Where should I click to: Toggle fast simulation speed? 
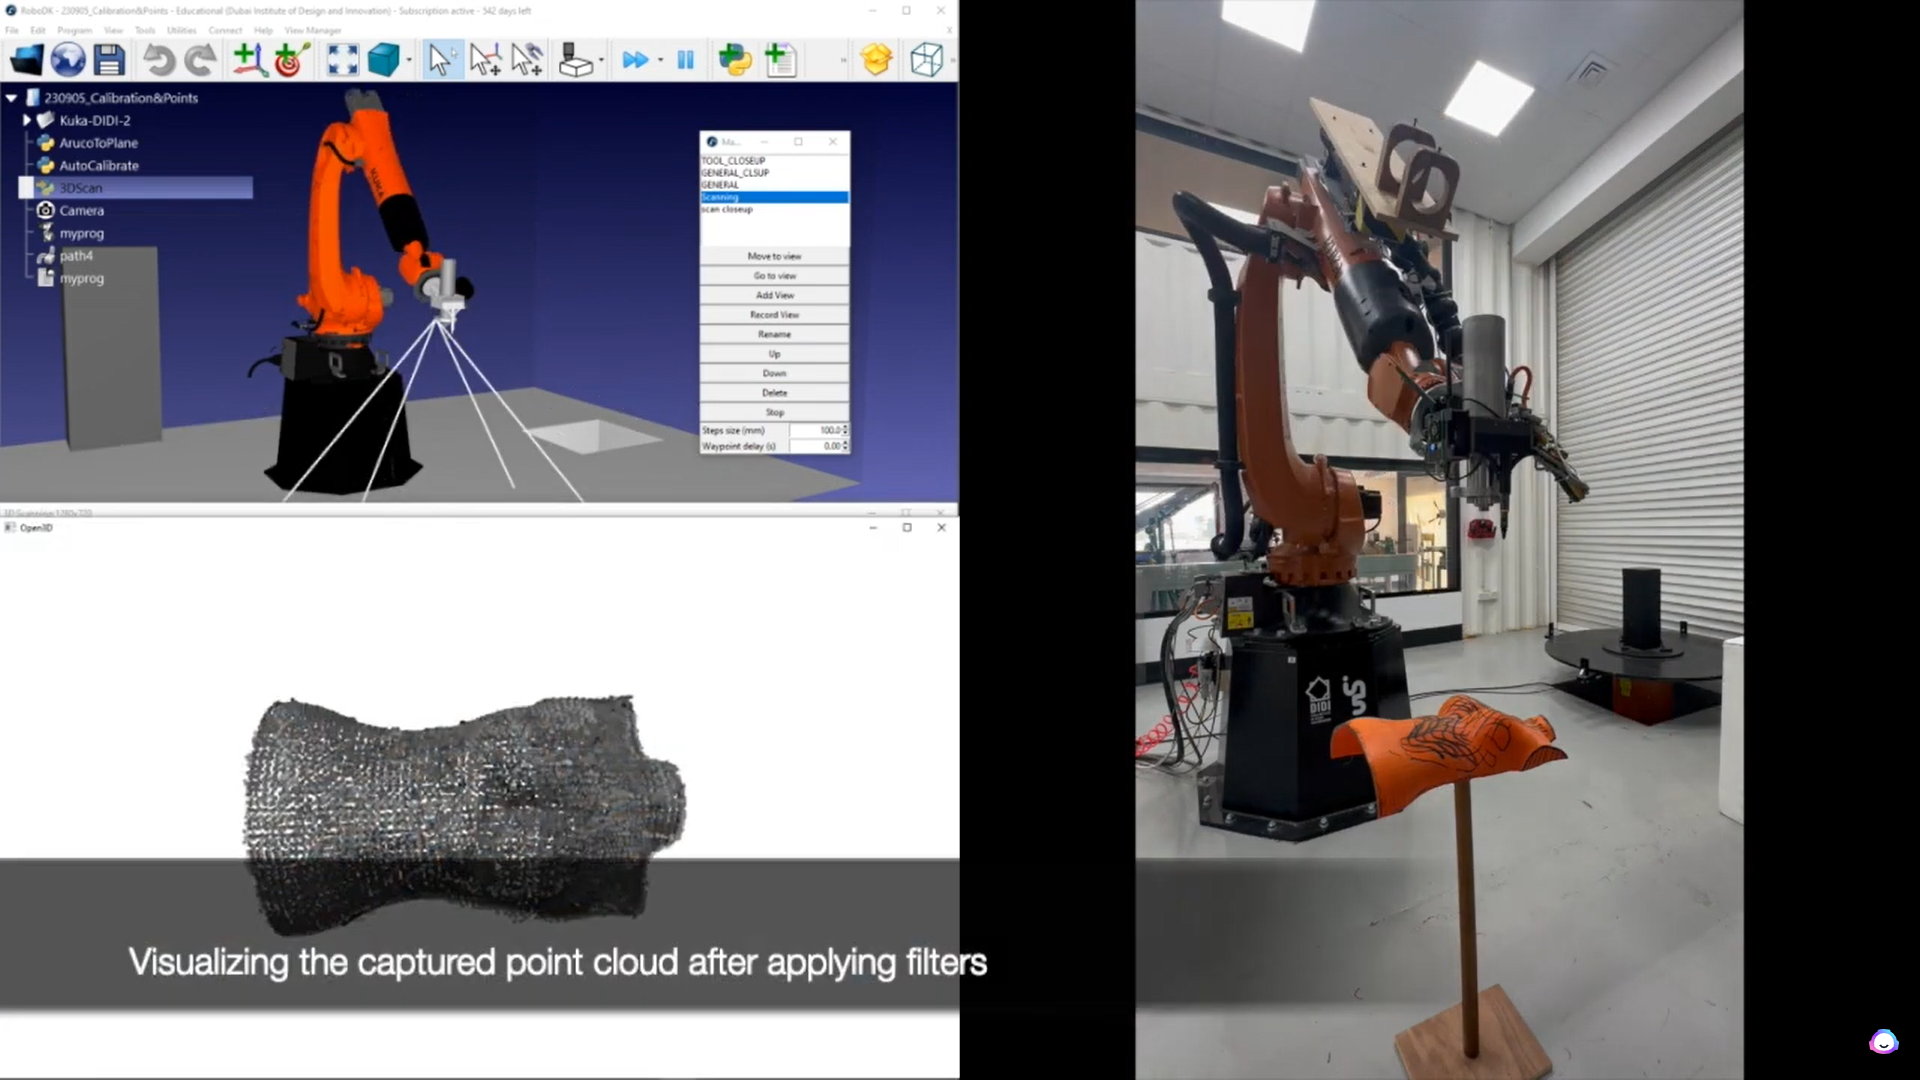[x=634, y=60]
